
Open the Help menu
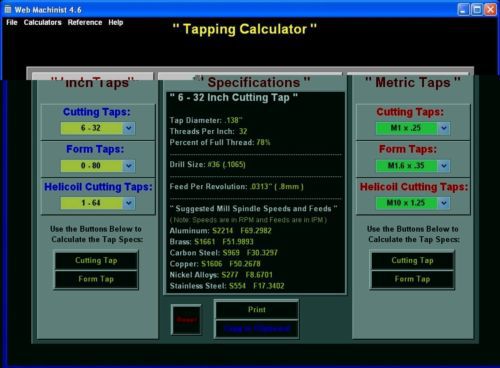coord(116,22)
